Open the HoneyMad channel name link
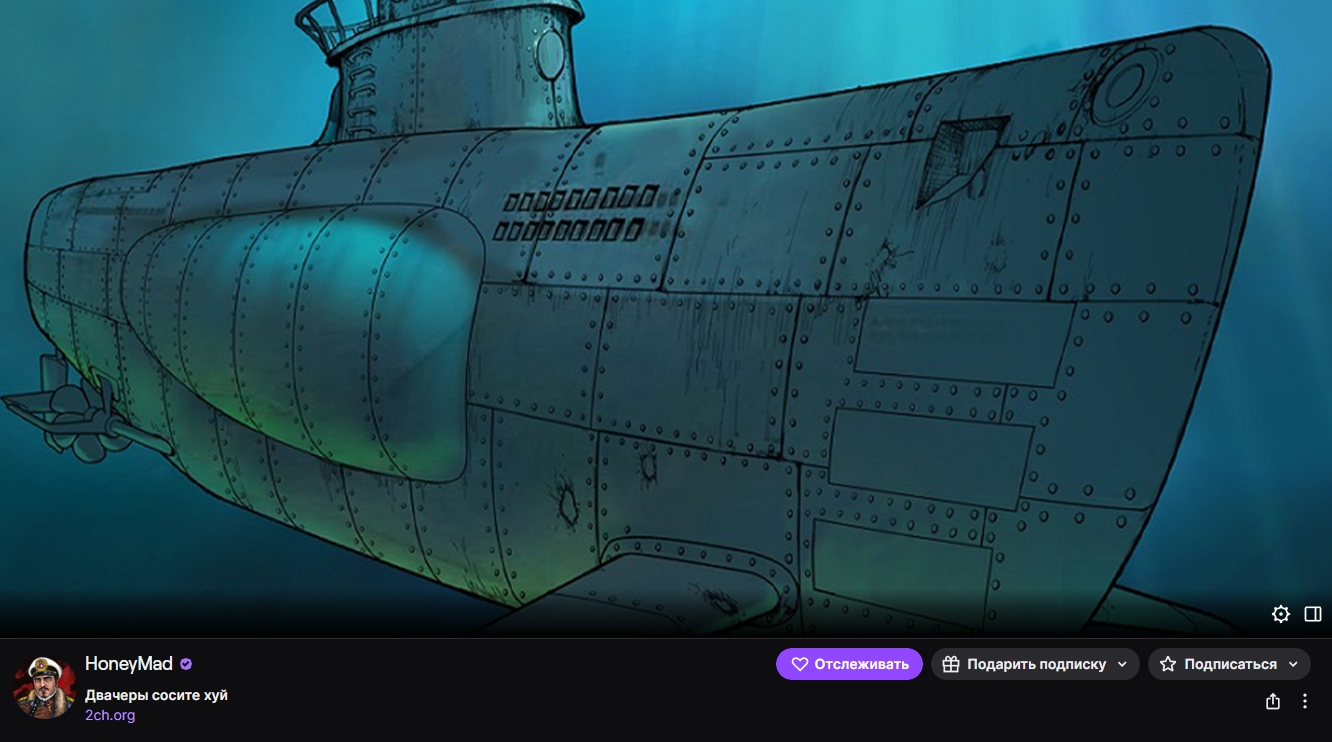The height and width of the screenshot is (742, 1332). tap(129, 664)
